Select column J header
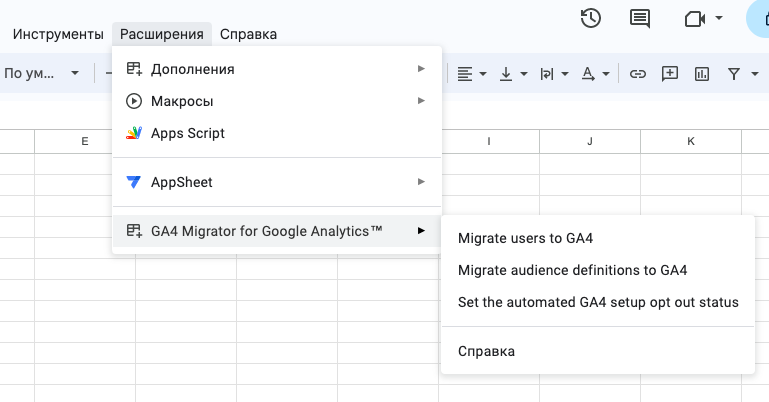The width and height of the screenshot is (769, 402). pos(590,142)
